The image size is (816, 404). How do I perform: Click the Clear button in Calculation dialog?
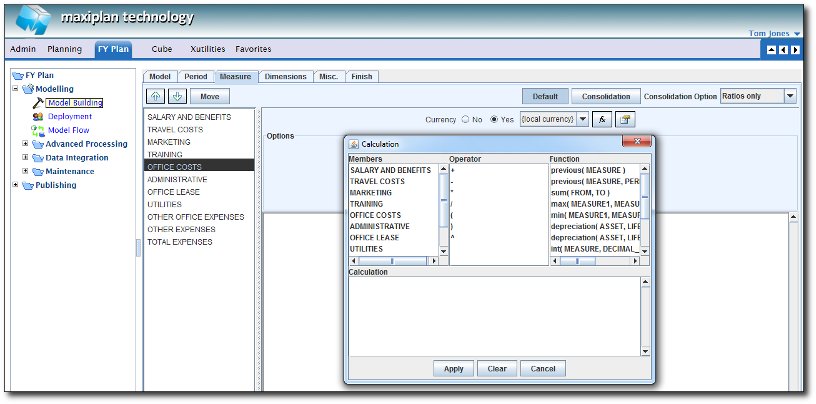pos(497,368)
